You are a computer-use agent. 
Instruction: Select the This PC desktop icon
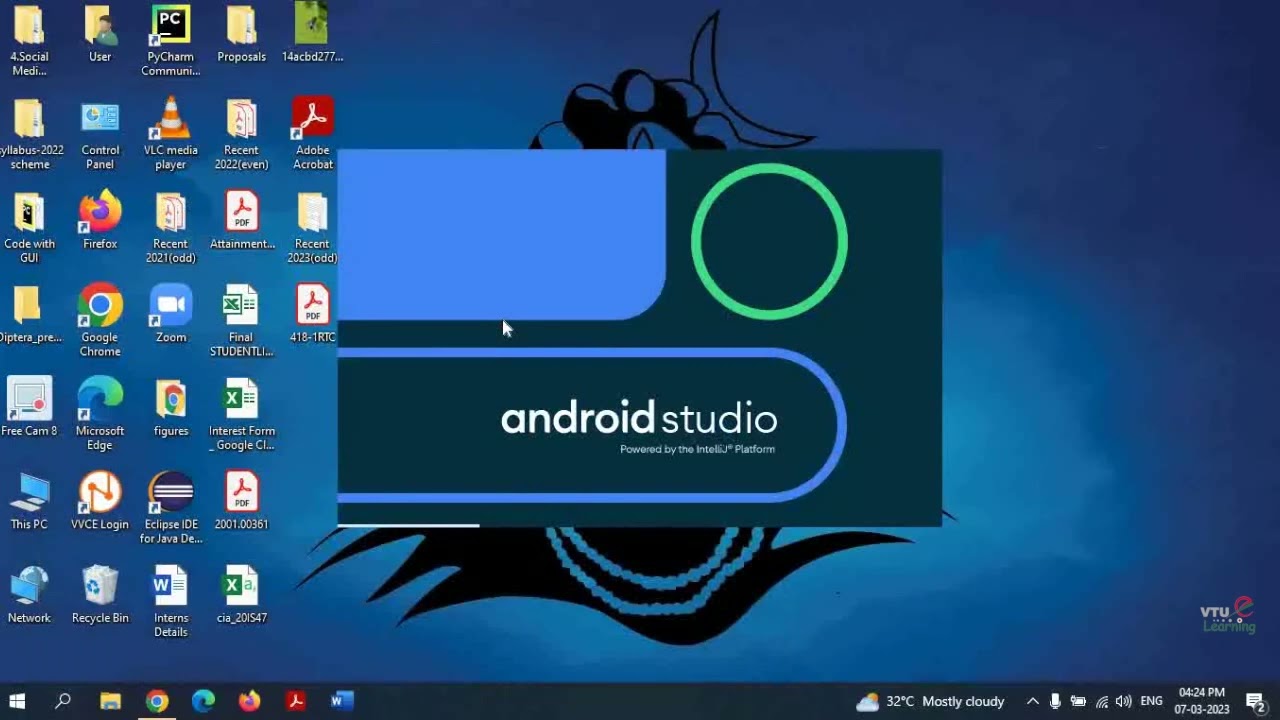pyautogui.click(x=29, y=501)
